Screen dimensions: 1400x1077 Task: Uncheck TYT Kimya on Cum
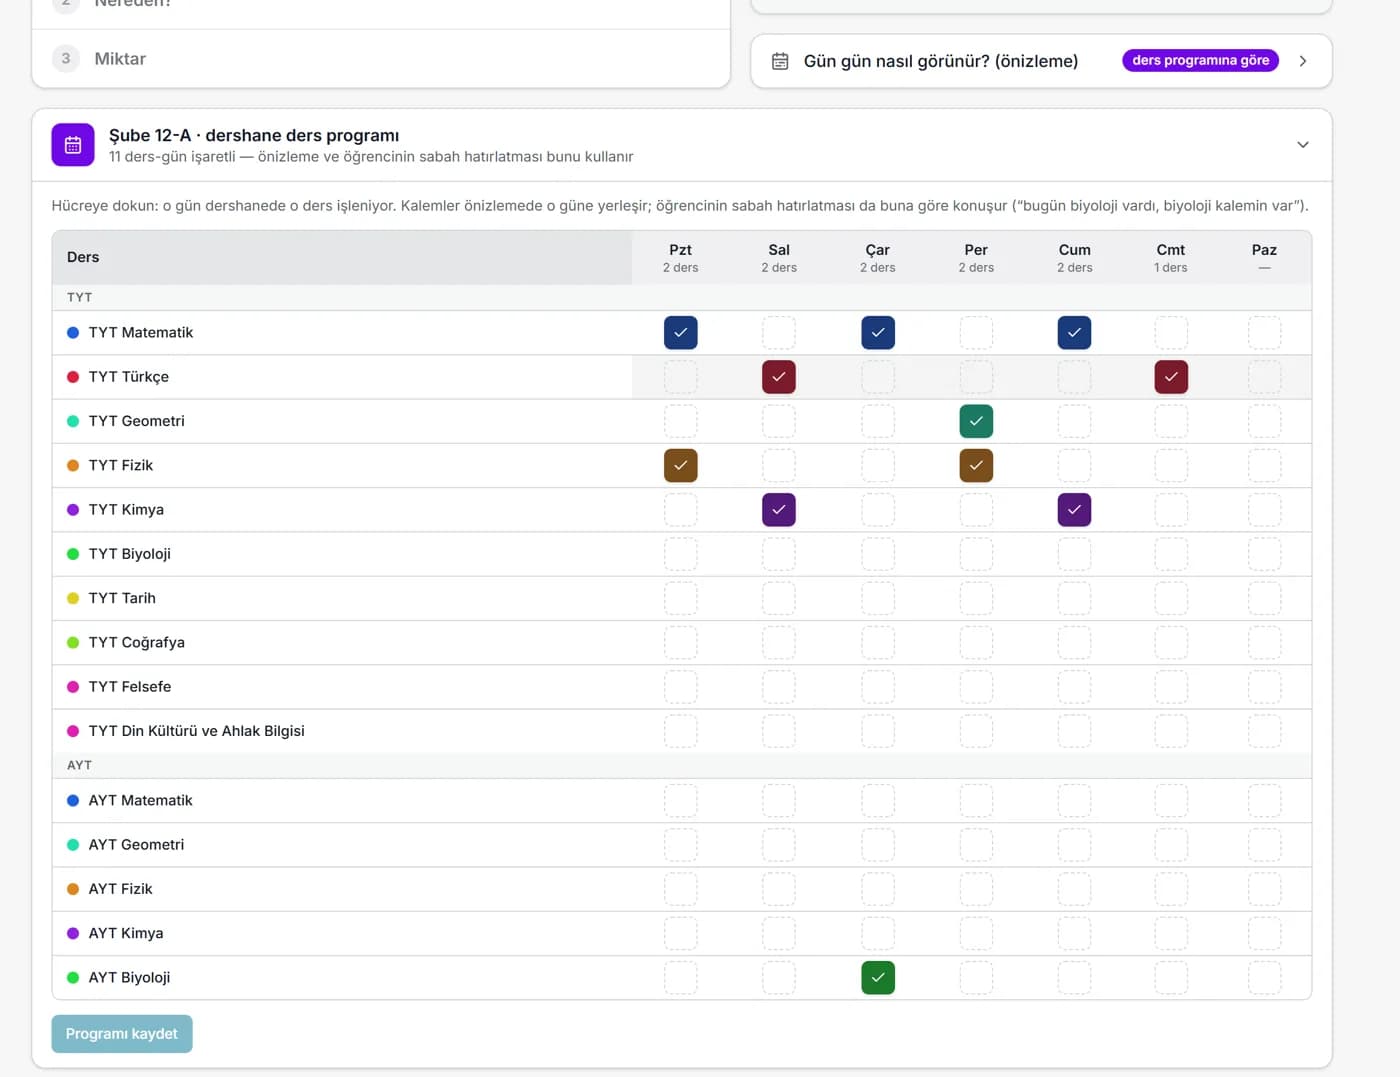[x=1074, y=510]
